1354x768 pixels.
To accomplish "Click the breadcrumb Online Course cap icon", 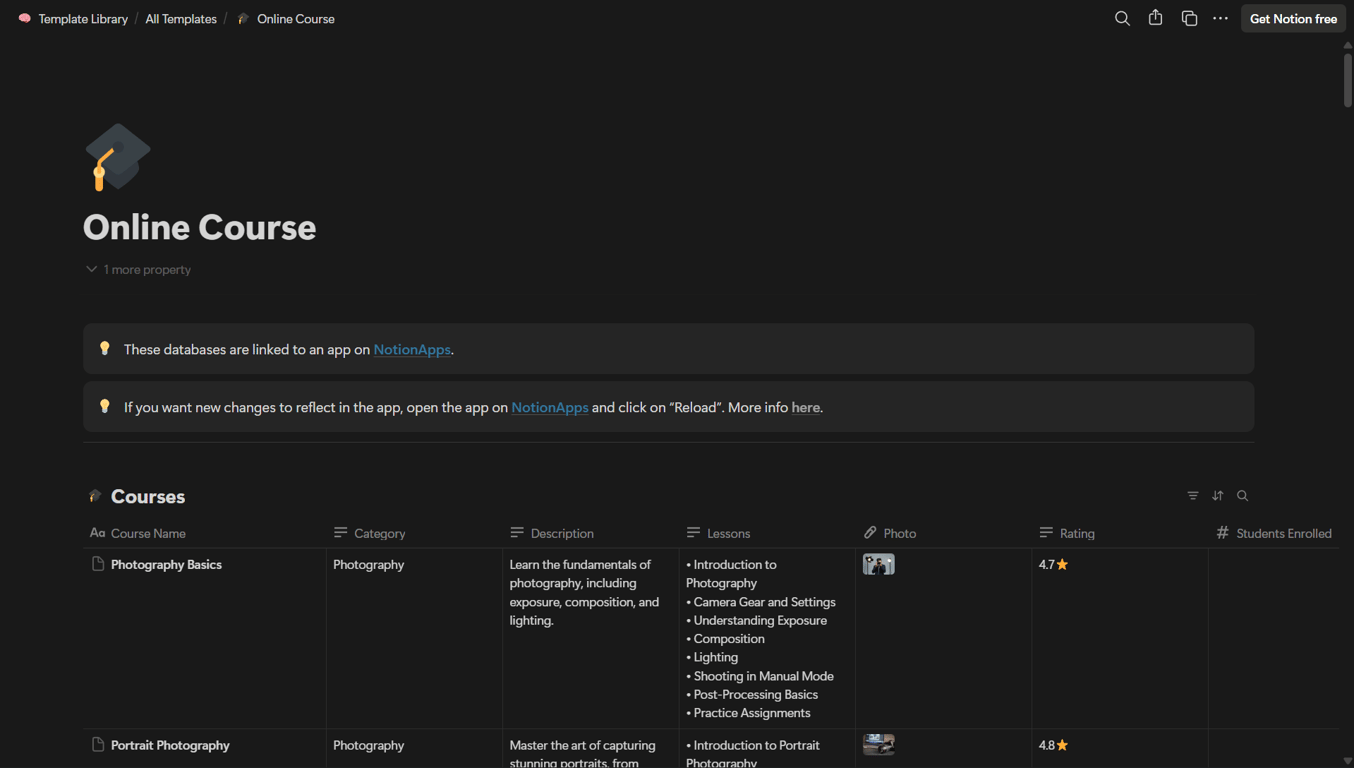I will pyautogui.click(x=243, y=19).
